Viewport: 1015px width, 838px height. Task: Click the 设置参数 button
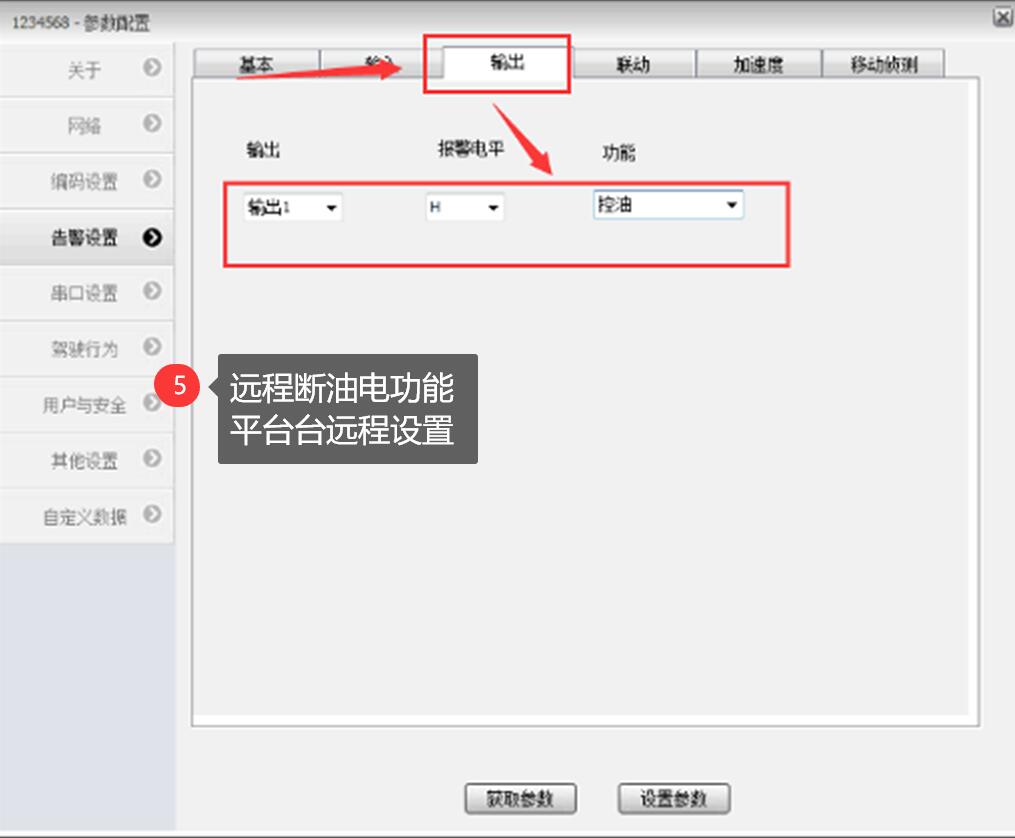pyautogui.click(x=674, y=799)
